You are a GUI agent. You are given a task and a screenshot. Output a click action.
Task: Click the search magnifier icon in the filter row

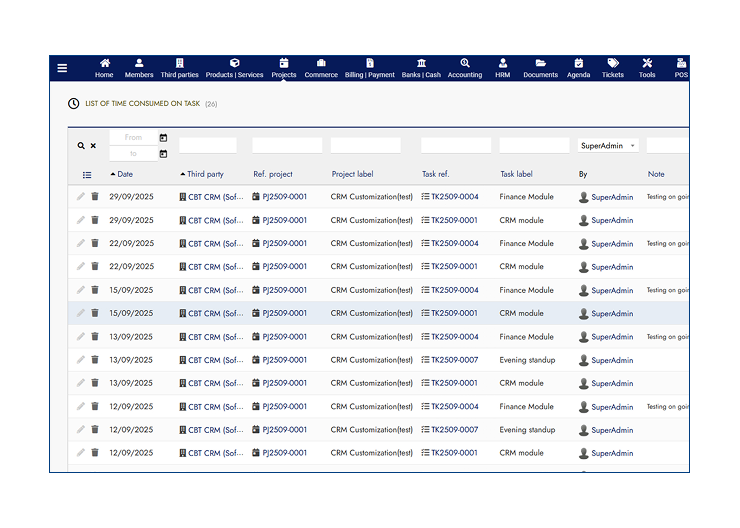coord(82,146)
